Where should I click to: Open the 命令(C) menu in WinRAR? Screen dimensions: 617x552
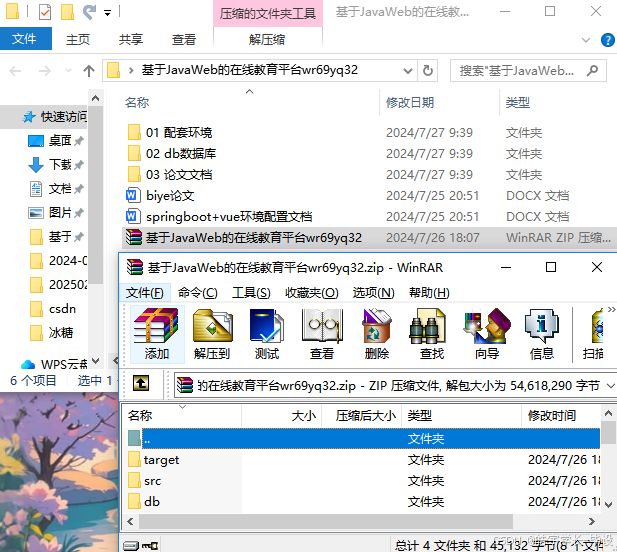[x=198, y=292]
